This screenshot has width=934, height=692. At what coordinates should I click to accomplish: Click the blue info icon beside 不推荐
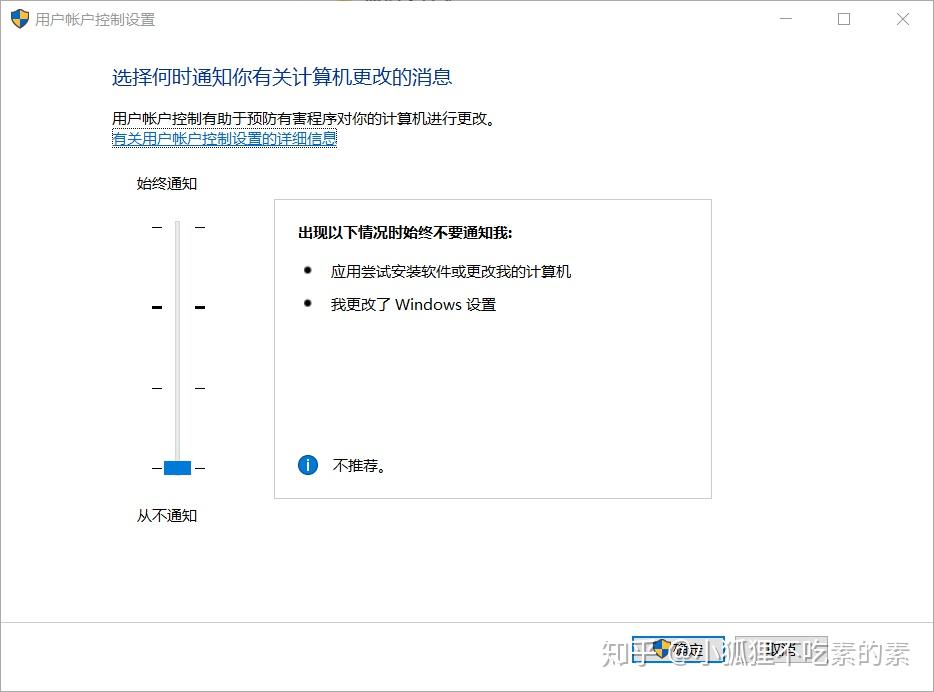(x=308, y=465)
